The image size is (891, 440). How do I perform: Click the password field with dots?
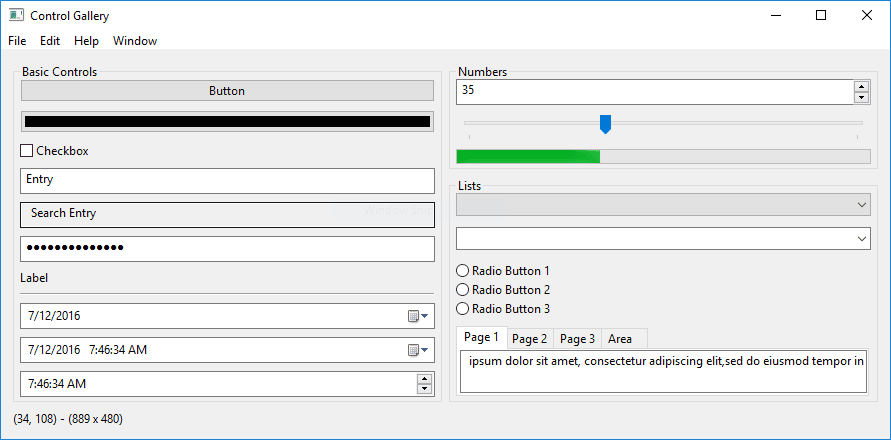(x=227, y=249)
